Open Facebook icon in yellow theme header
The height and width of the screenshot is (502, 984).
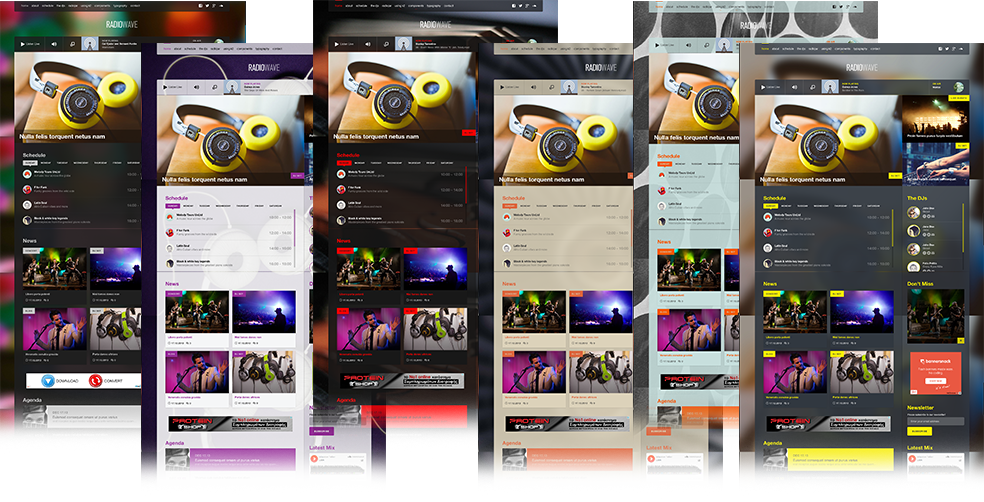941,48
